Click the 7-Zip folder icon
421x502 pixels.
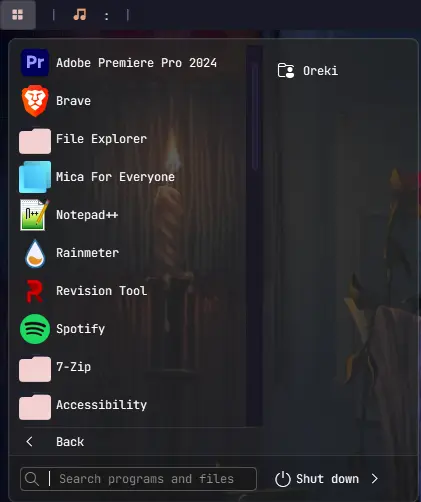[35, 369]
